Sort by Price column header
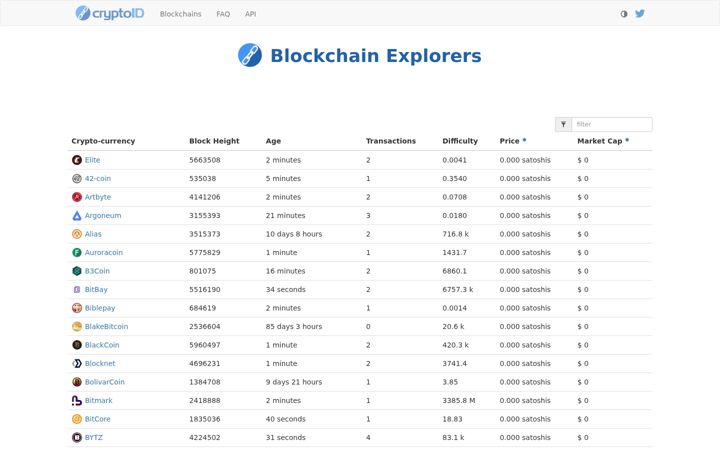 click(509, 141)
